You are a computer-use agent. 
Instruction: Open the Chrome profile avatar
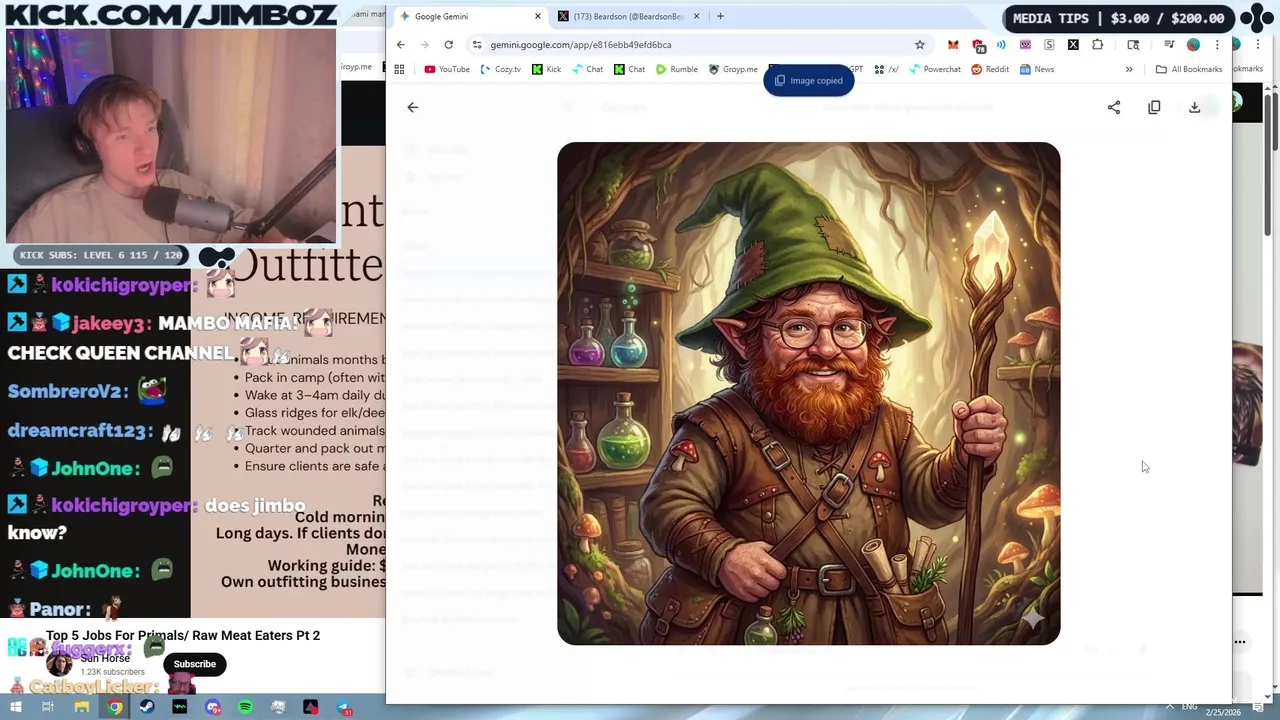(x=1193, y=44)
